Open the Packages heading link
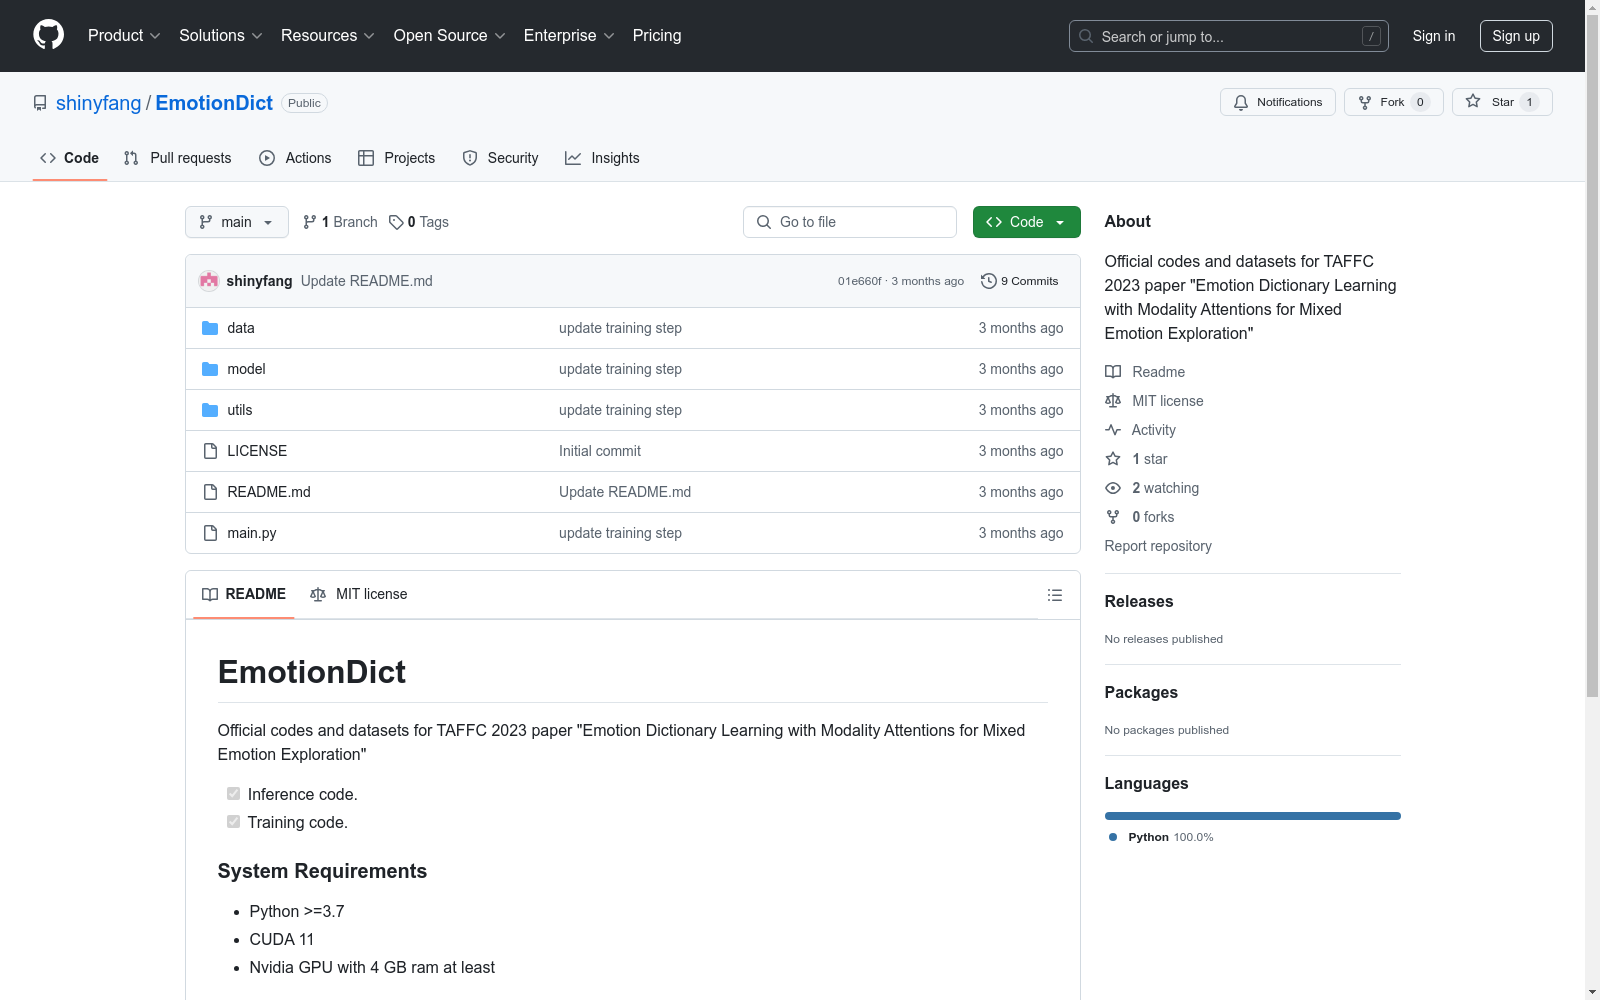 coord(1141,692)
